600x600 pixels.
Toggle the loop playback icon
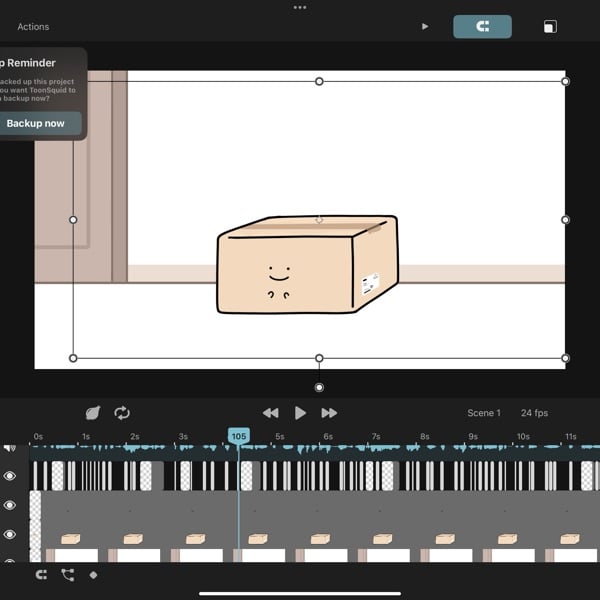122,413
